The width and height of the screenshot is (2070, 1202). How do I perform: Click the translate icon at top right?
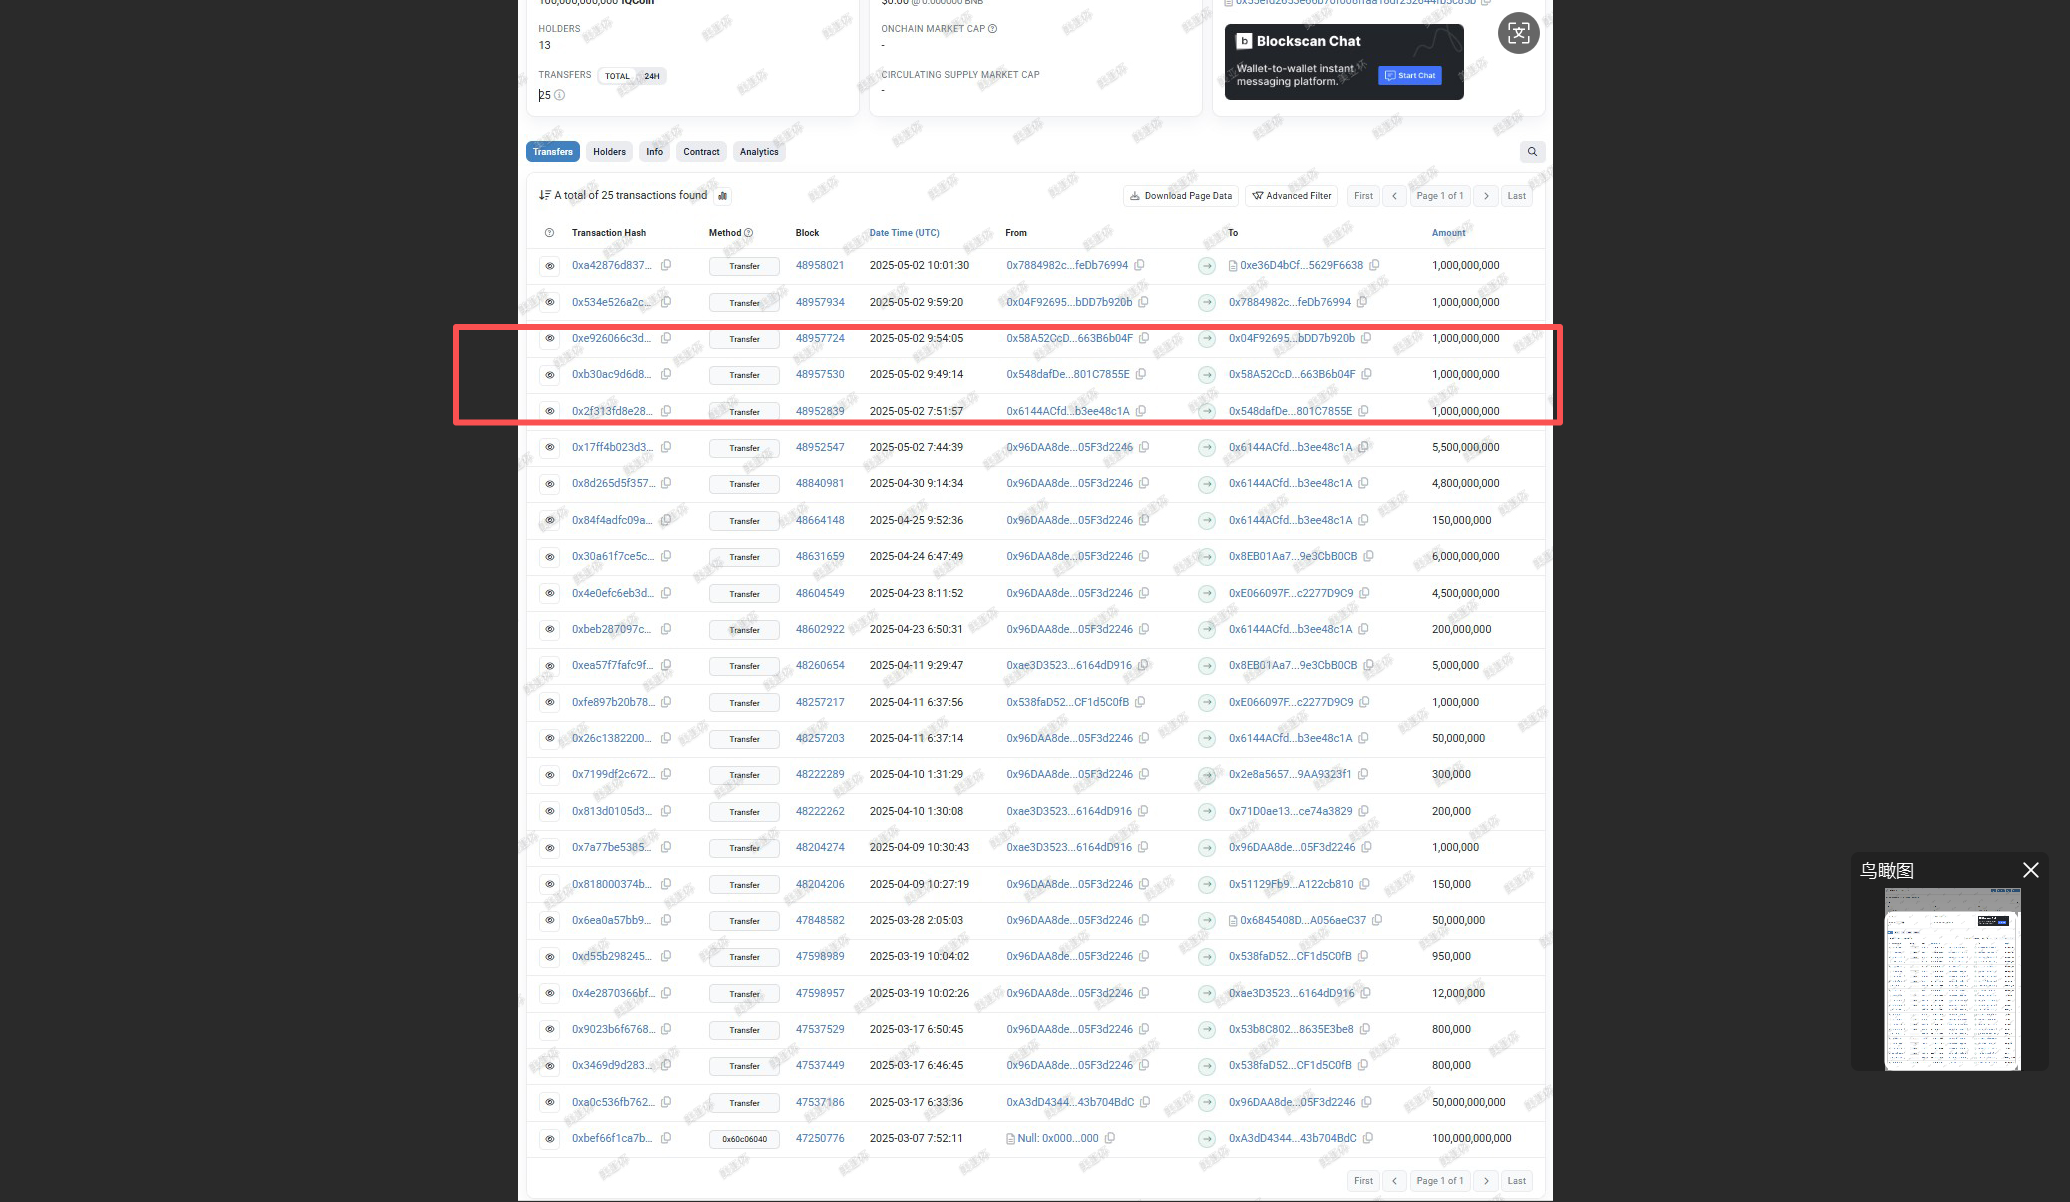tap(1518, 34)
